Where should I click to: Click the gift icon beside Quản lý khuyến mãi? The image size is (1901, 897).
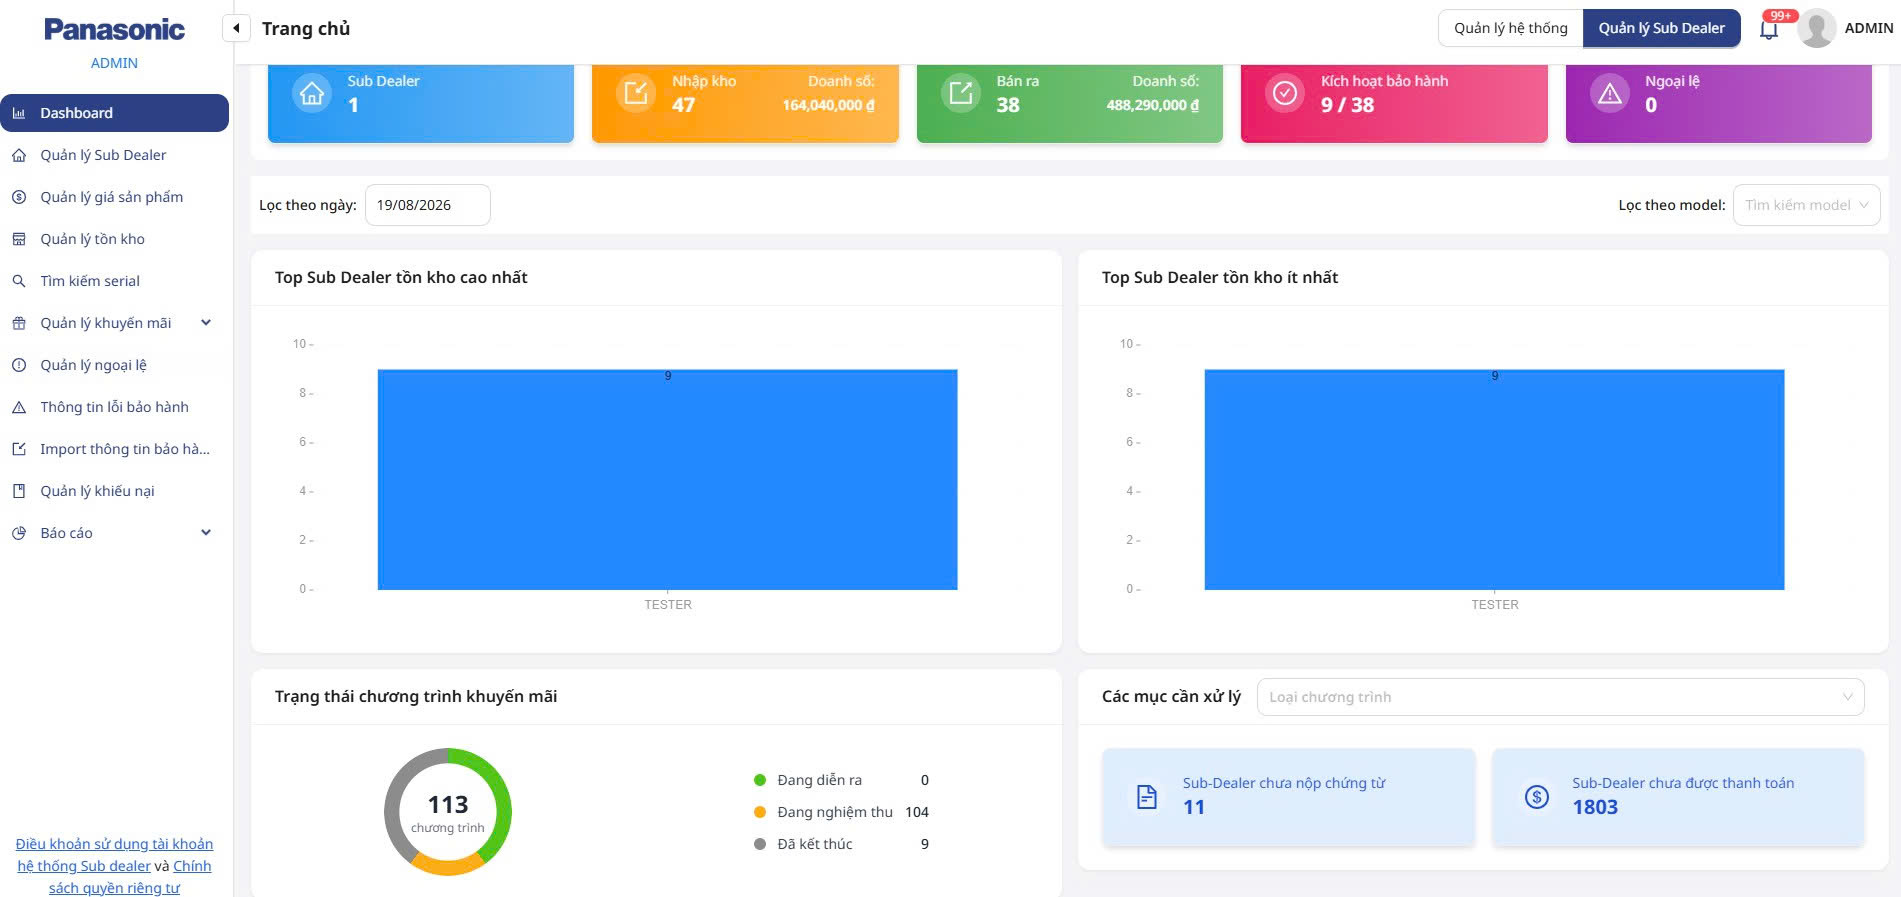click(19, 323)
